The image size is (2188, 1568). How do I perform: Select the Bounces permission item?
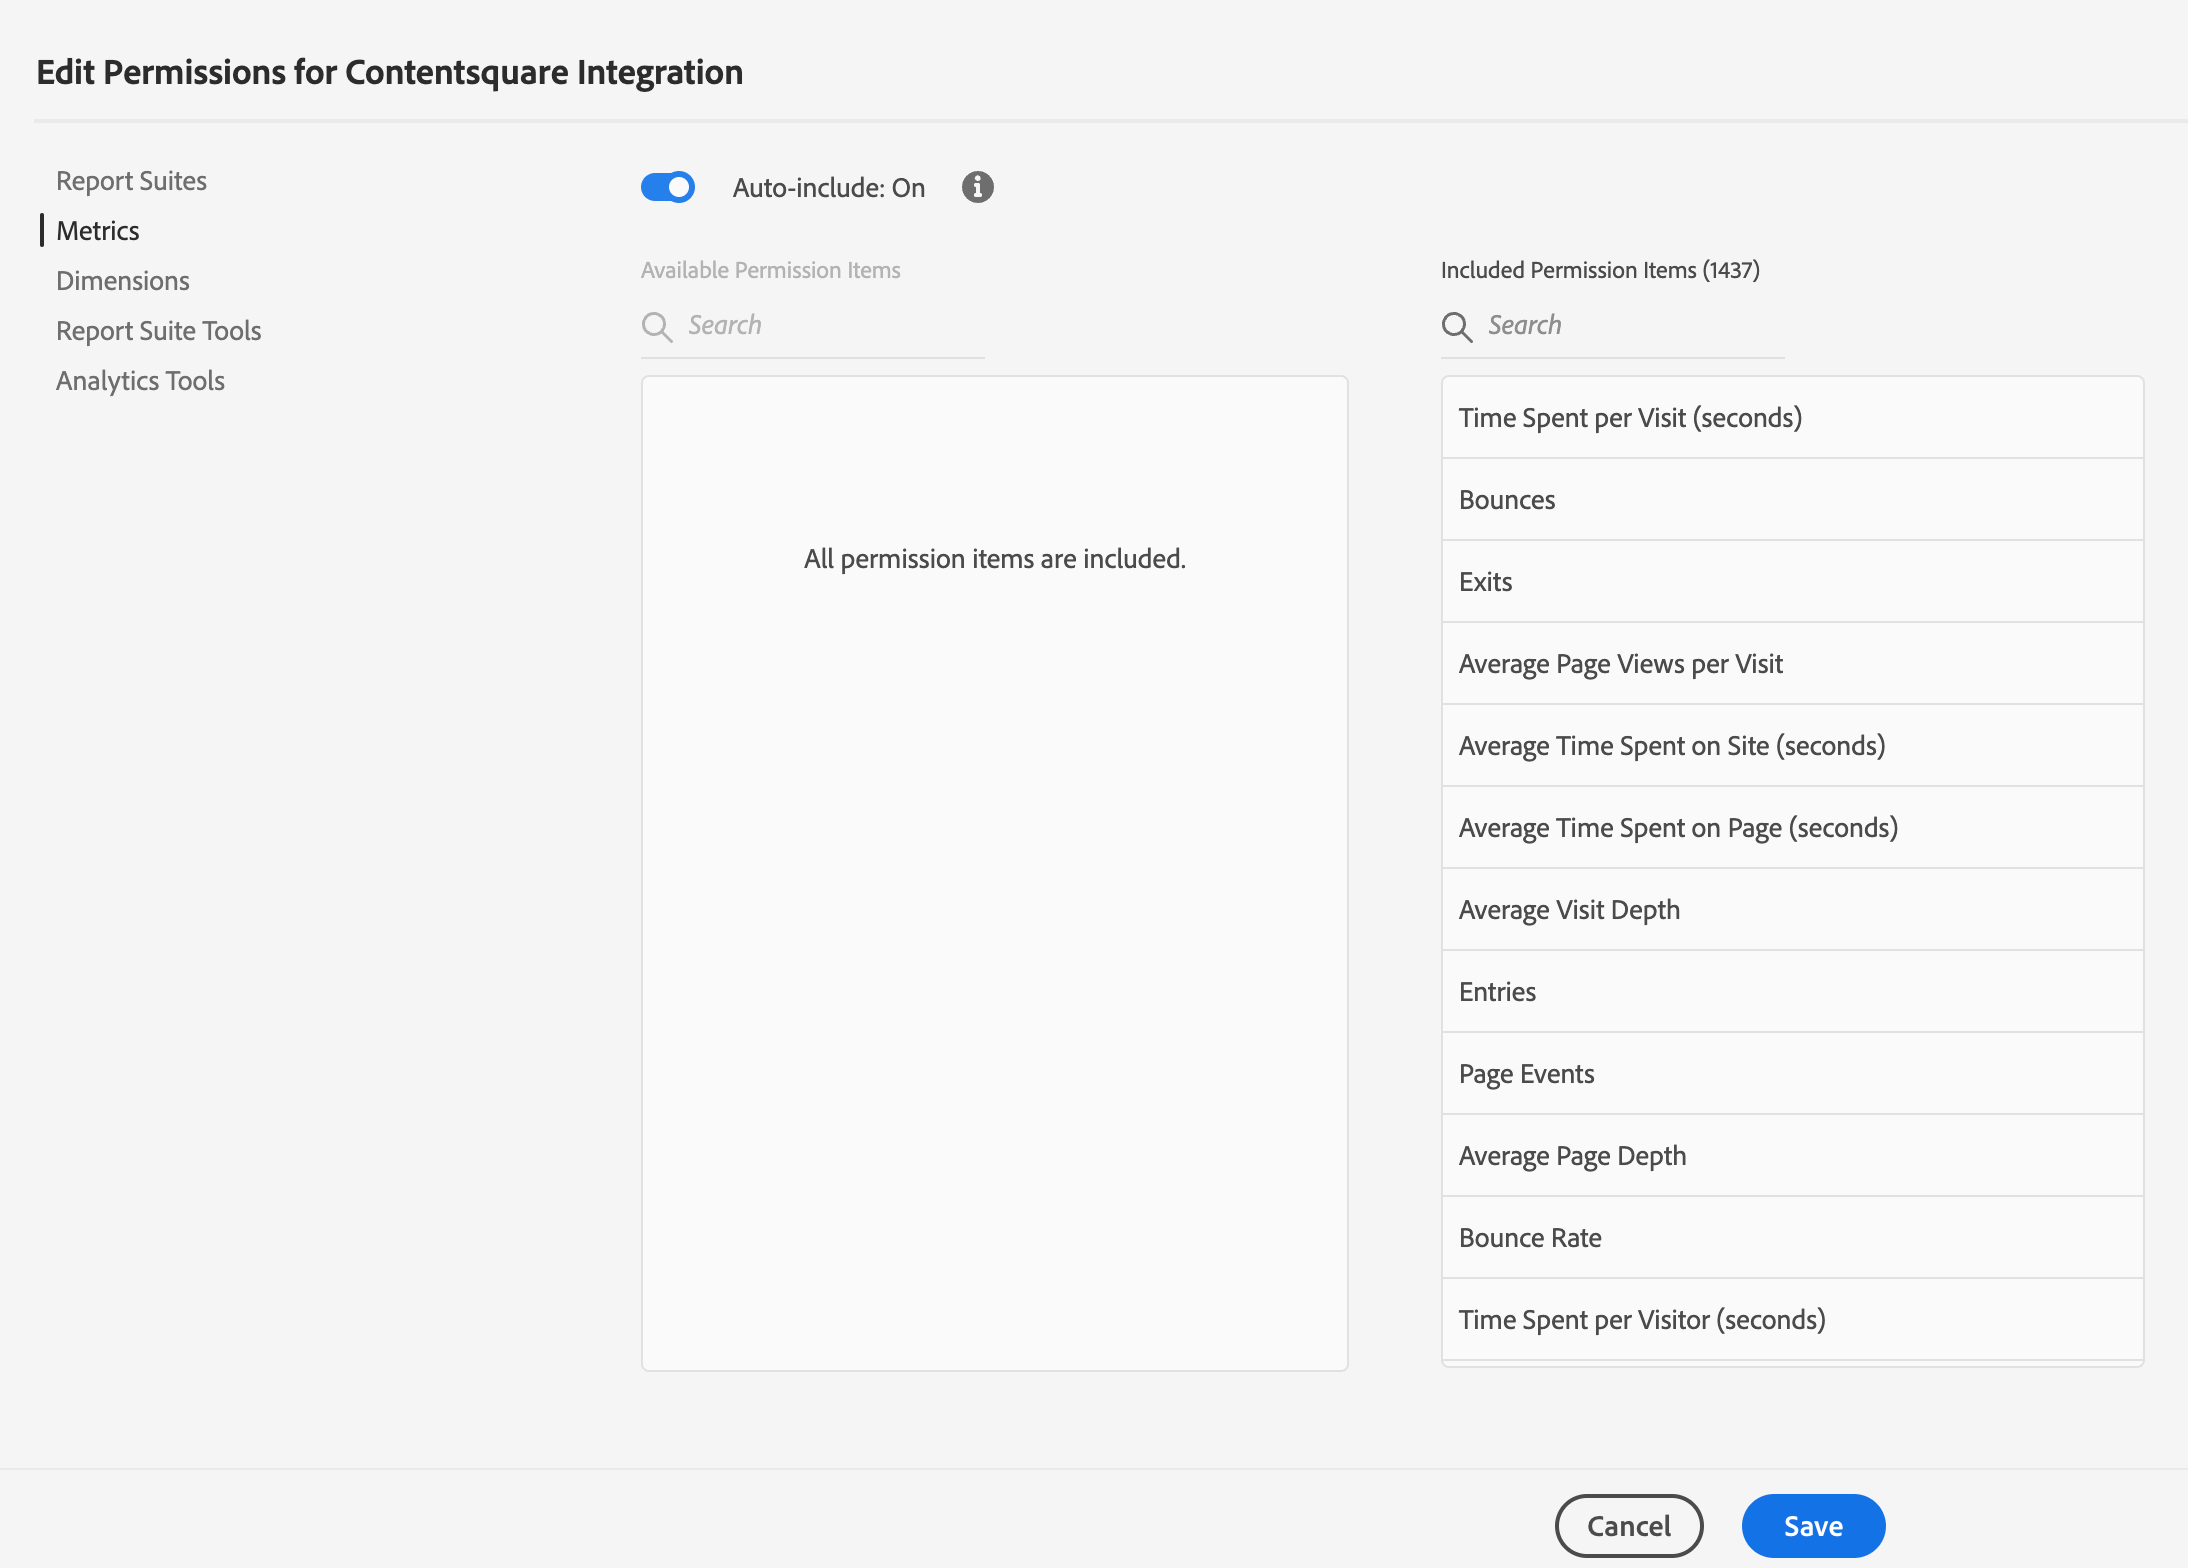click(x=1792, y=500)
